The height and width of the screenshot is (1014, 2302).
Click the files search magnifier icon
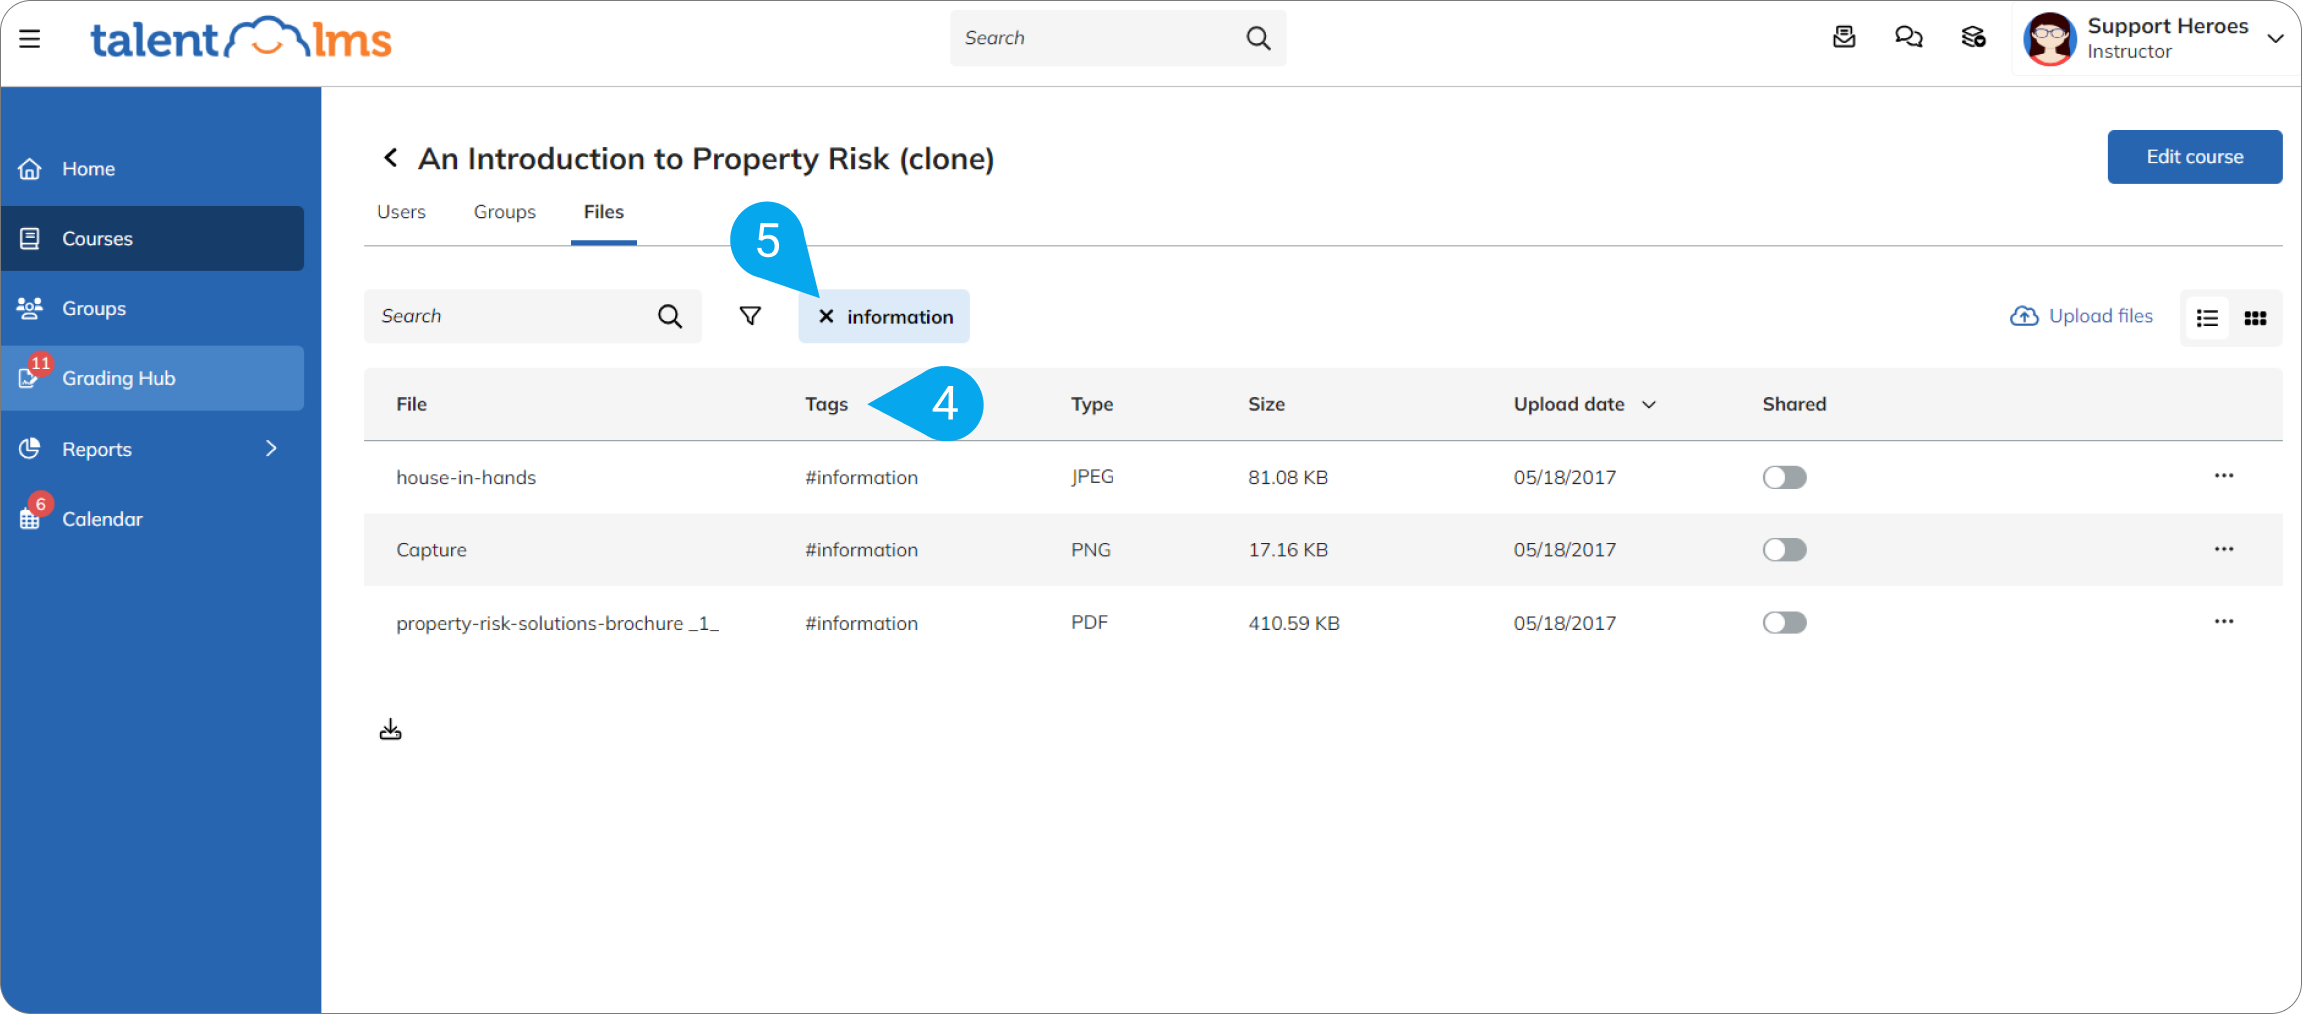[670, 316]
